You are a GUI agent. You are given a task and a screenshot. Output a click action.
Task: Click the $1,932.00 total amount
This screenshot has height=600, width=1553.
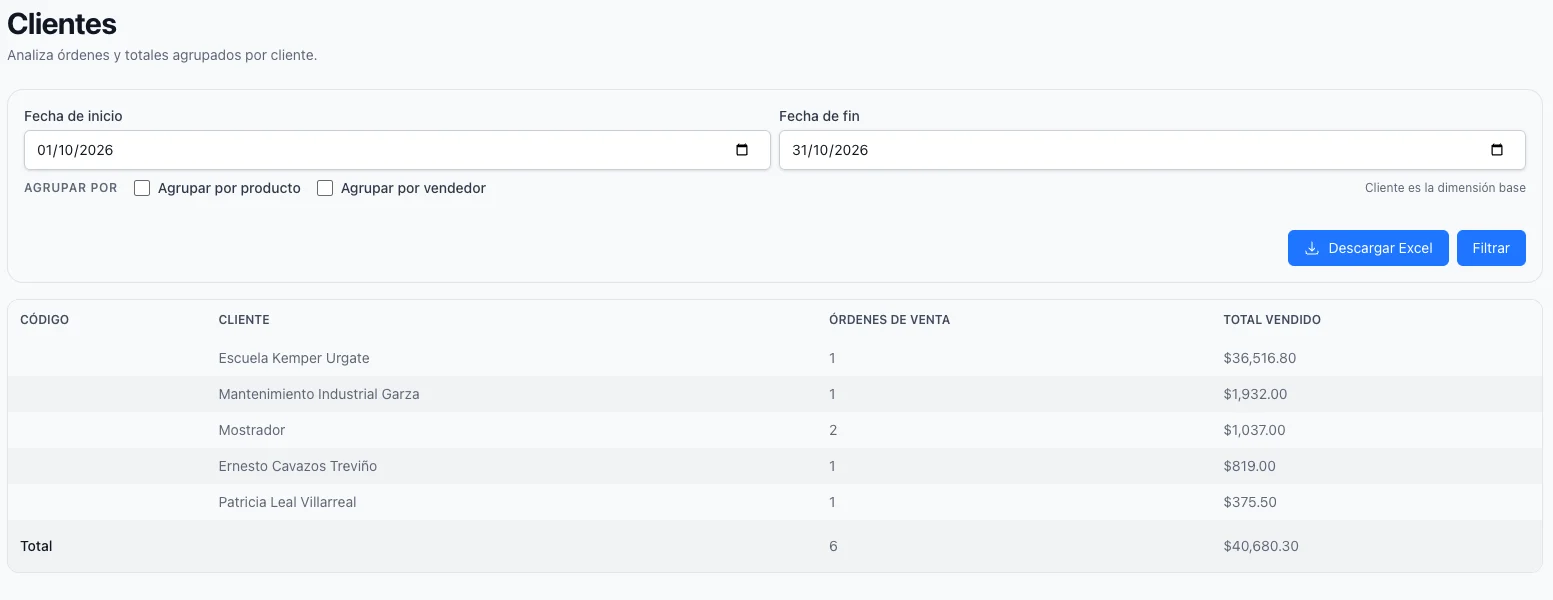click(1255, 394)
